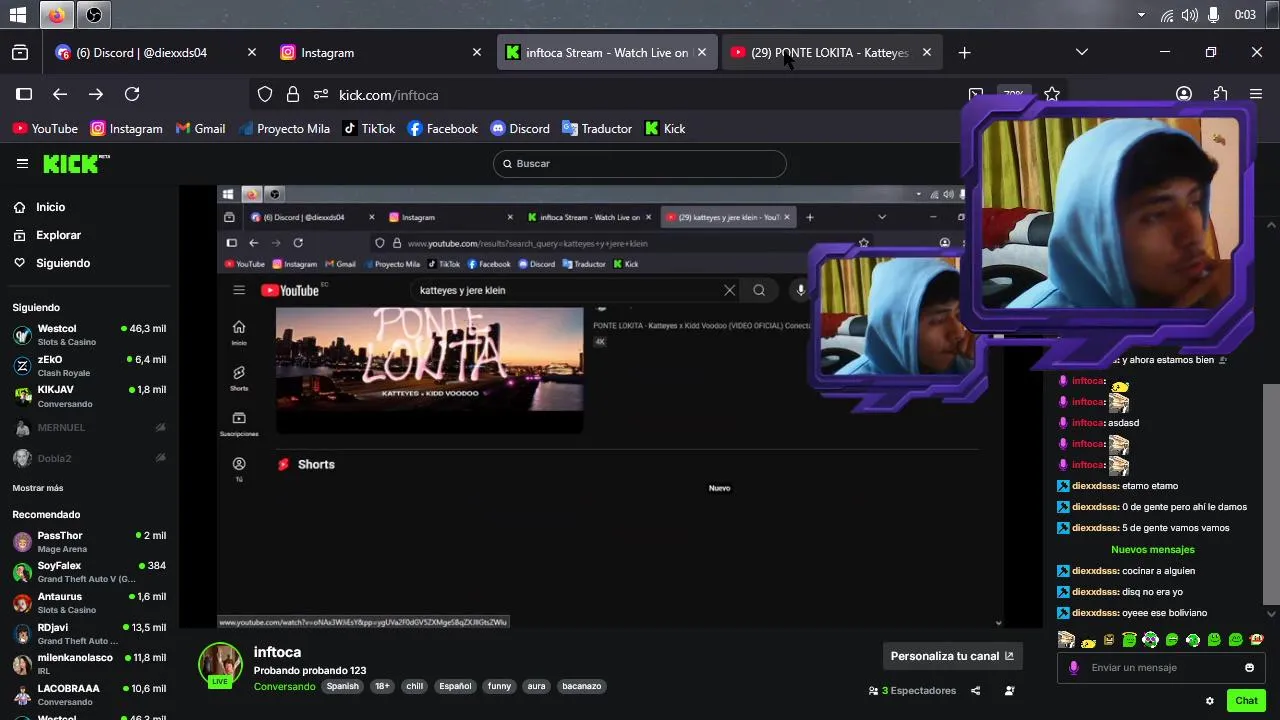
Task: View site security padlock information
Action: pyautogui.click(x=293, y=94)
